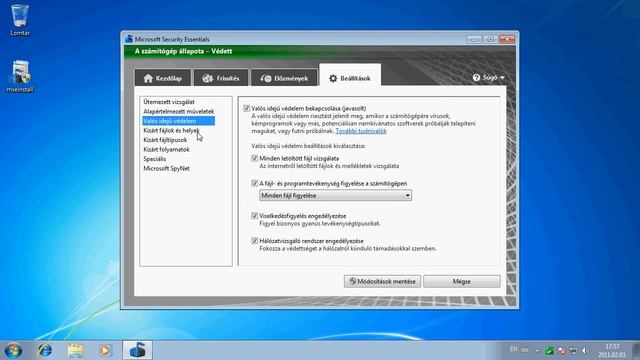Toggle Valós idejű védelem bekapcsolása checkbox

247,108
